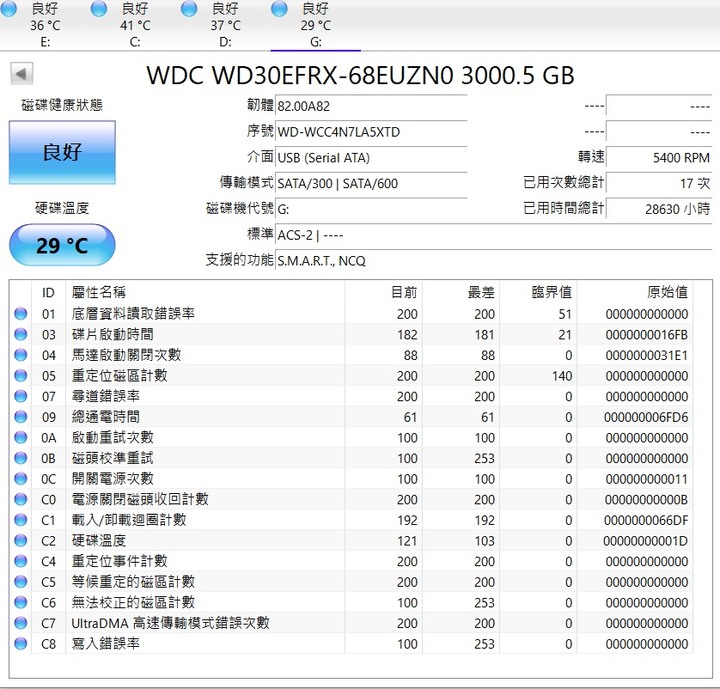Select attribute UltraDMA 高速傳輸模式錯誤次數
Screen dimensions: 720x689
tap(170, 623)
